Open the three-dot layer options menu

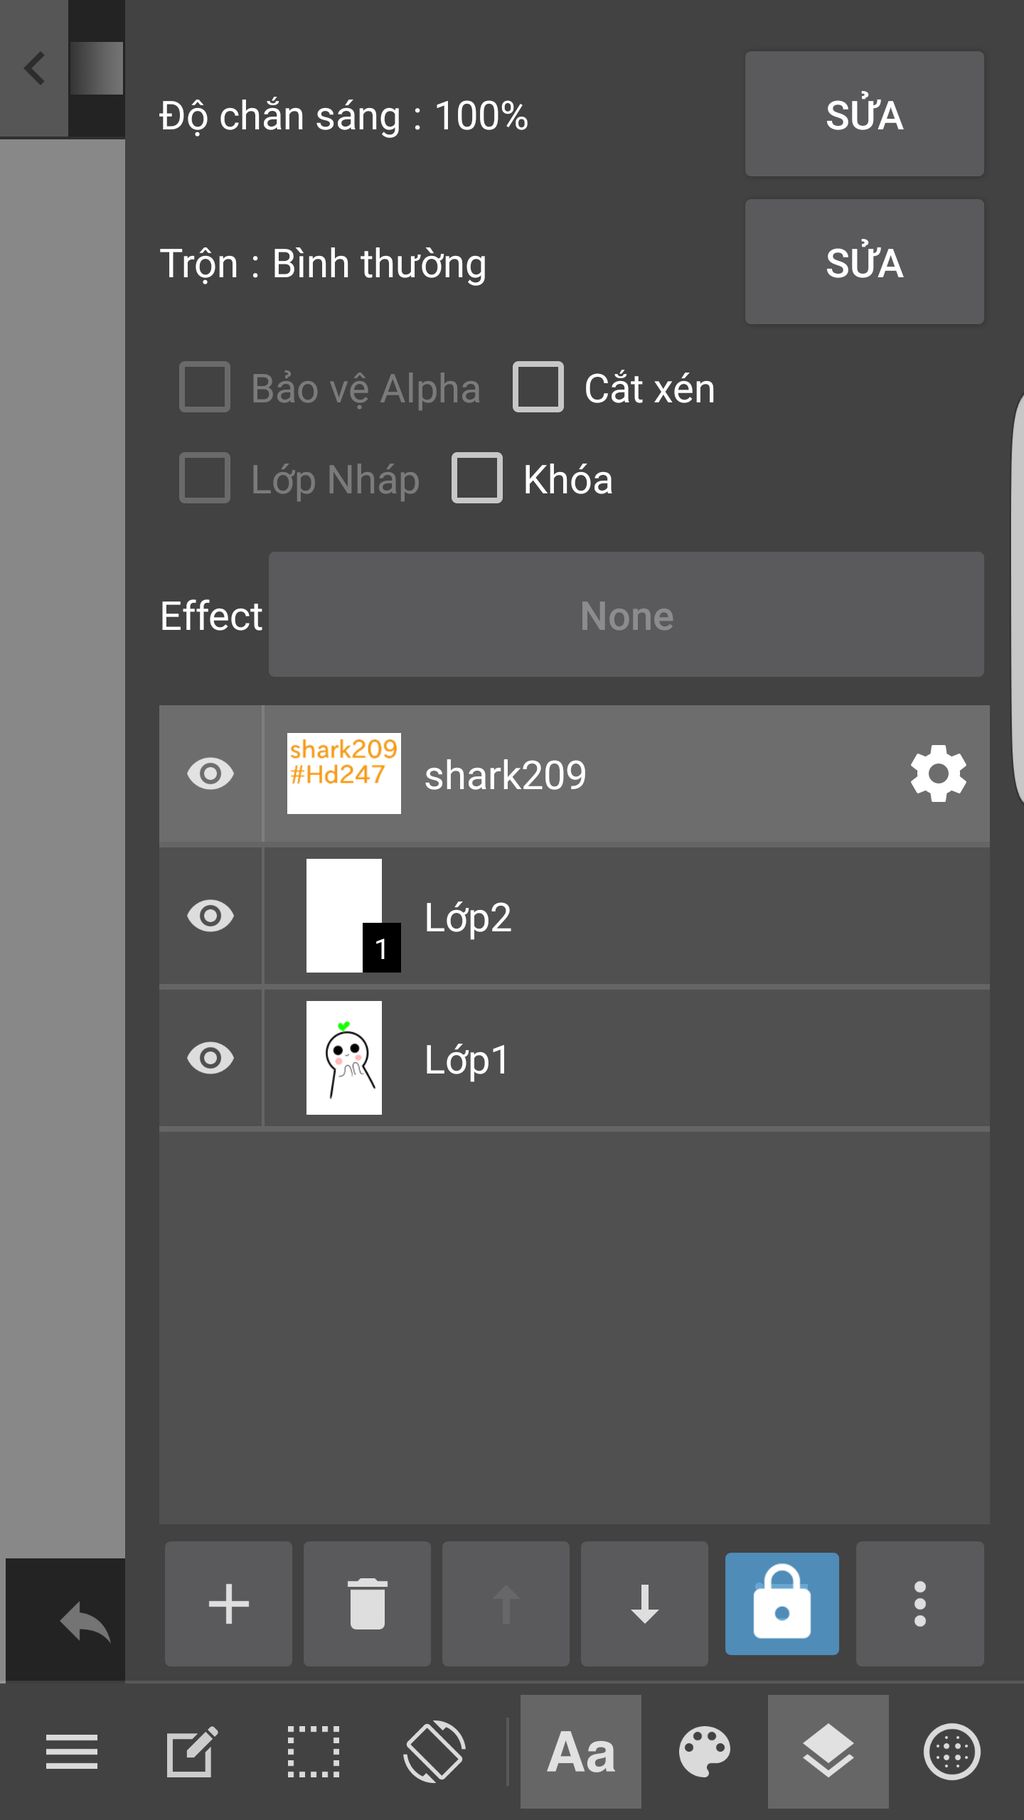click(920, 1604)
